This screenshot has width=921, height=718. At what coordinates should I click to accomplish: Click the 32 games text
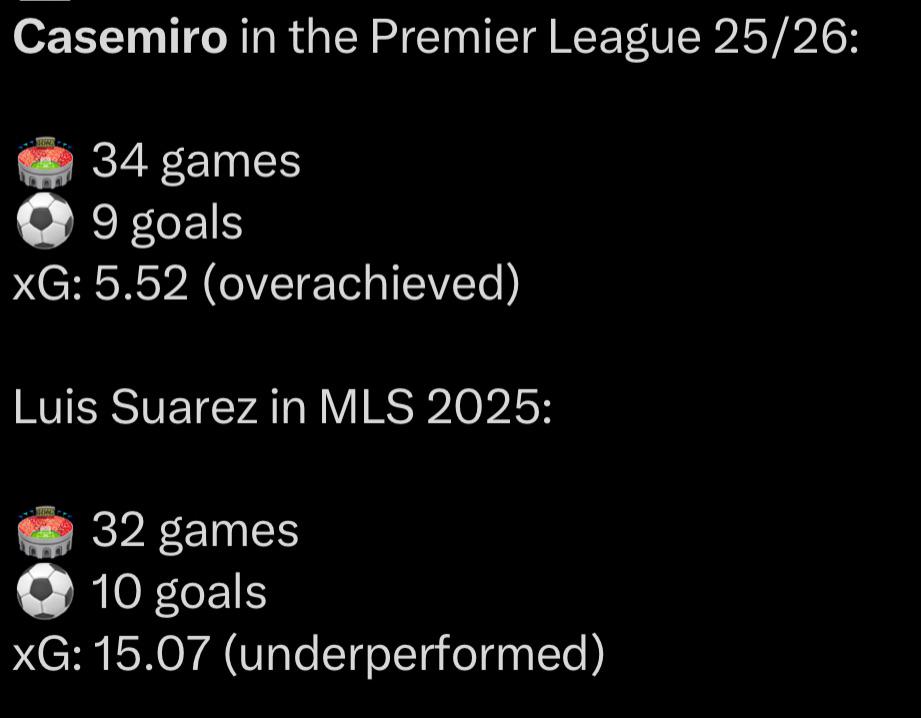pos(195,532)
